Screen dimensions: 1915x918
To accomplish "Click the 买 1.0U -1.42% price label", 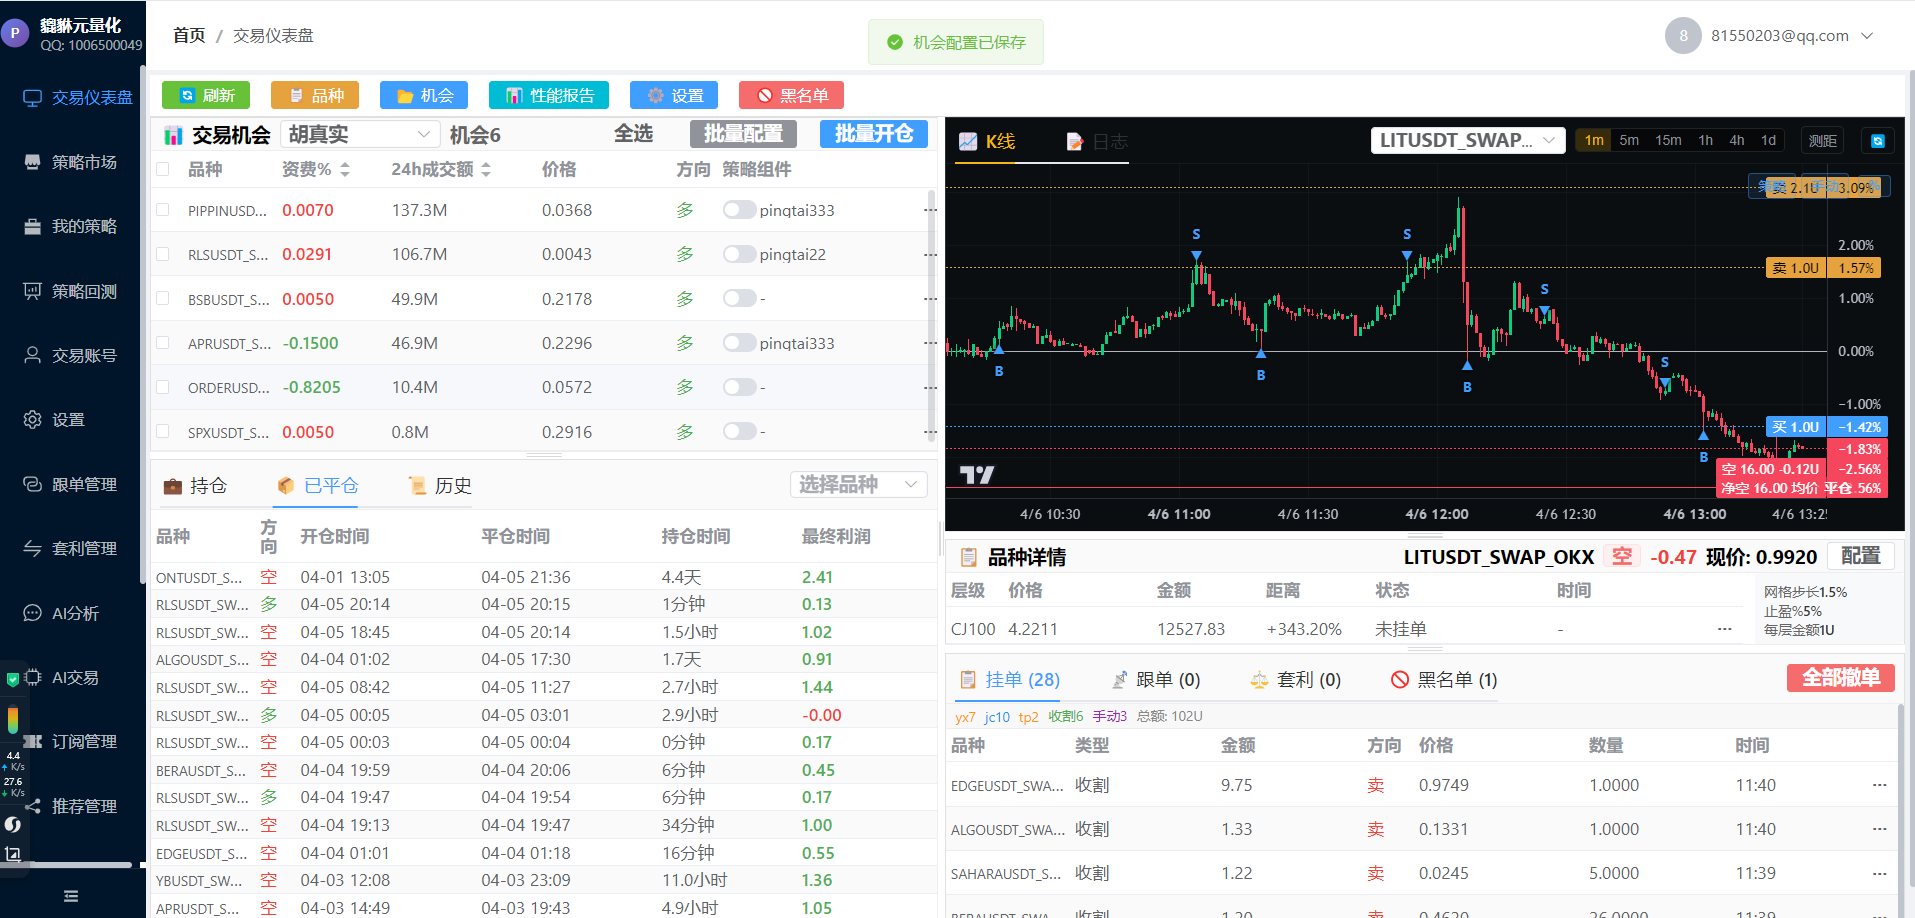I will (1826, 427).
